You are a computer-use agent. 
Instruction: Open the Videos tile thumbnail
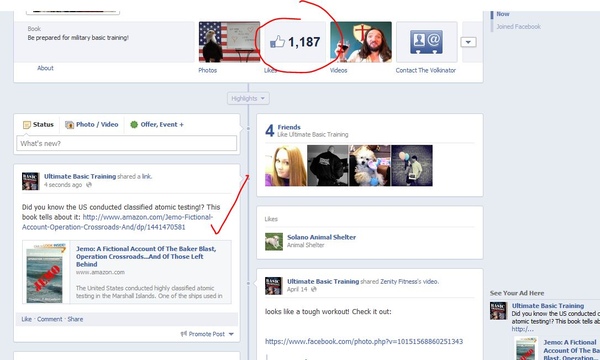click(x=361, y=42)
